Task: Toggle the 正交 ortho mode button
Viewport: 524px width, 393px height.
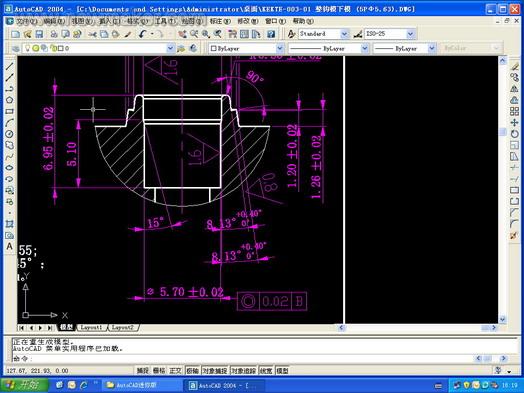Action: (175, 371)
